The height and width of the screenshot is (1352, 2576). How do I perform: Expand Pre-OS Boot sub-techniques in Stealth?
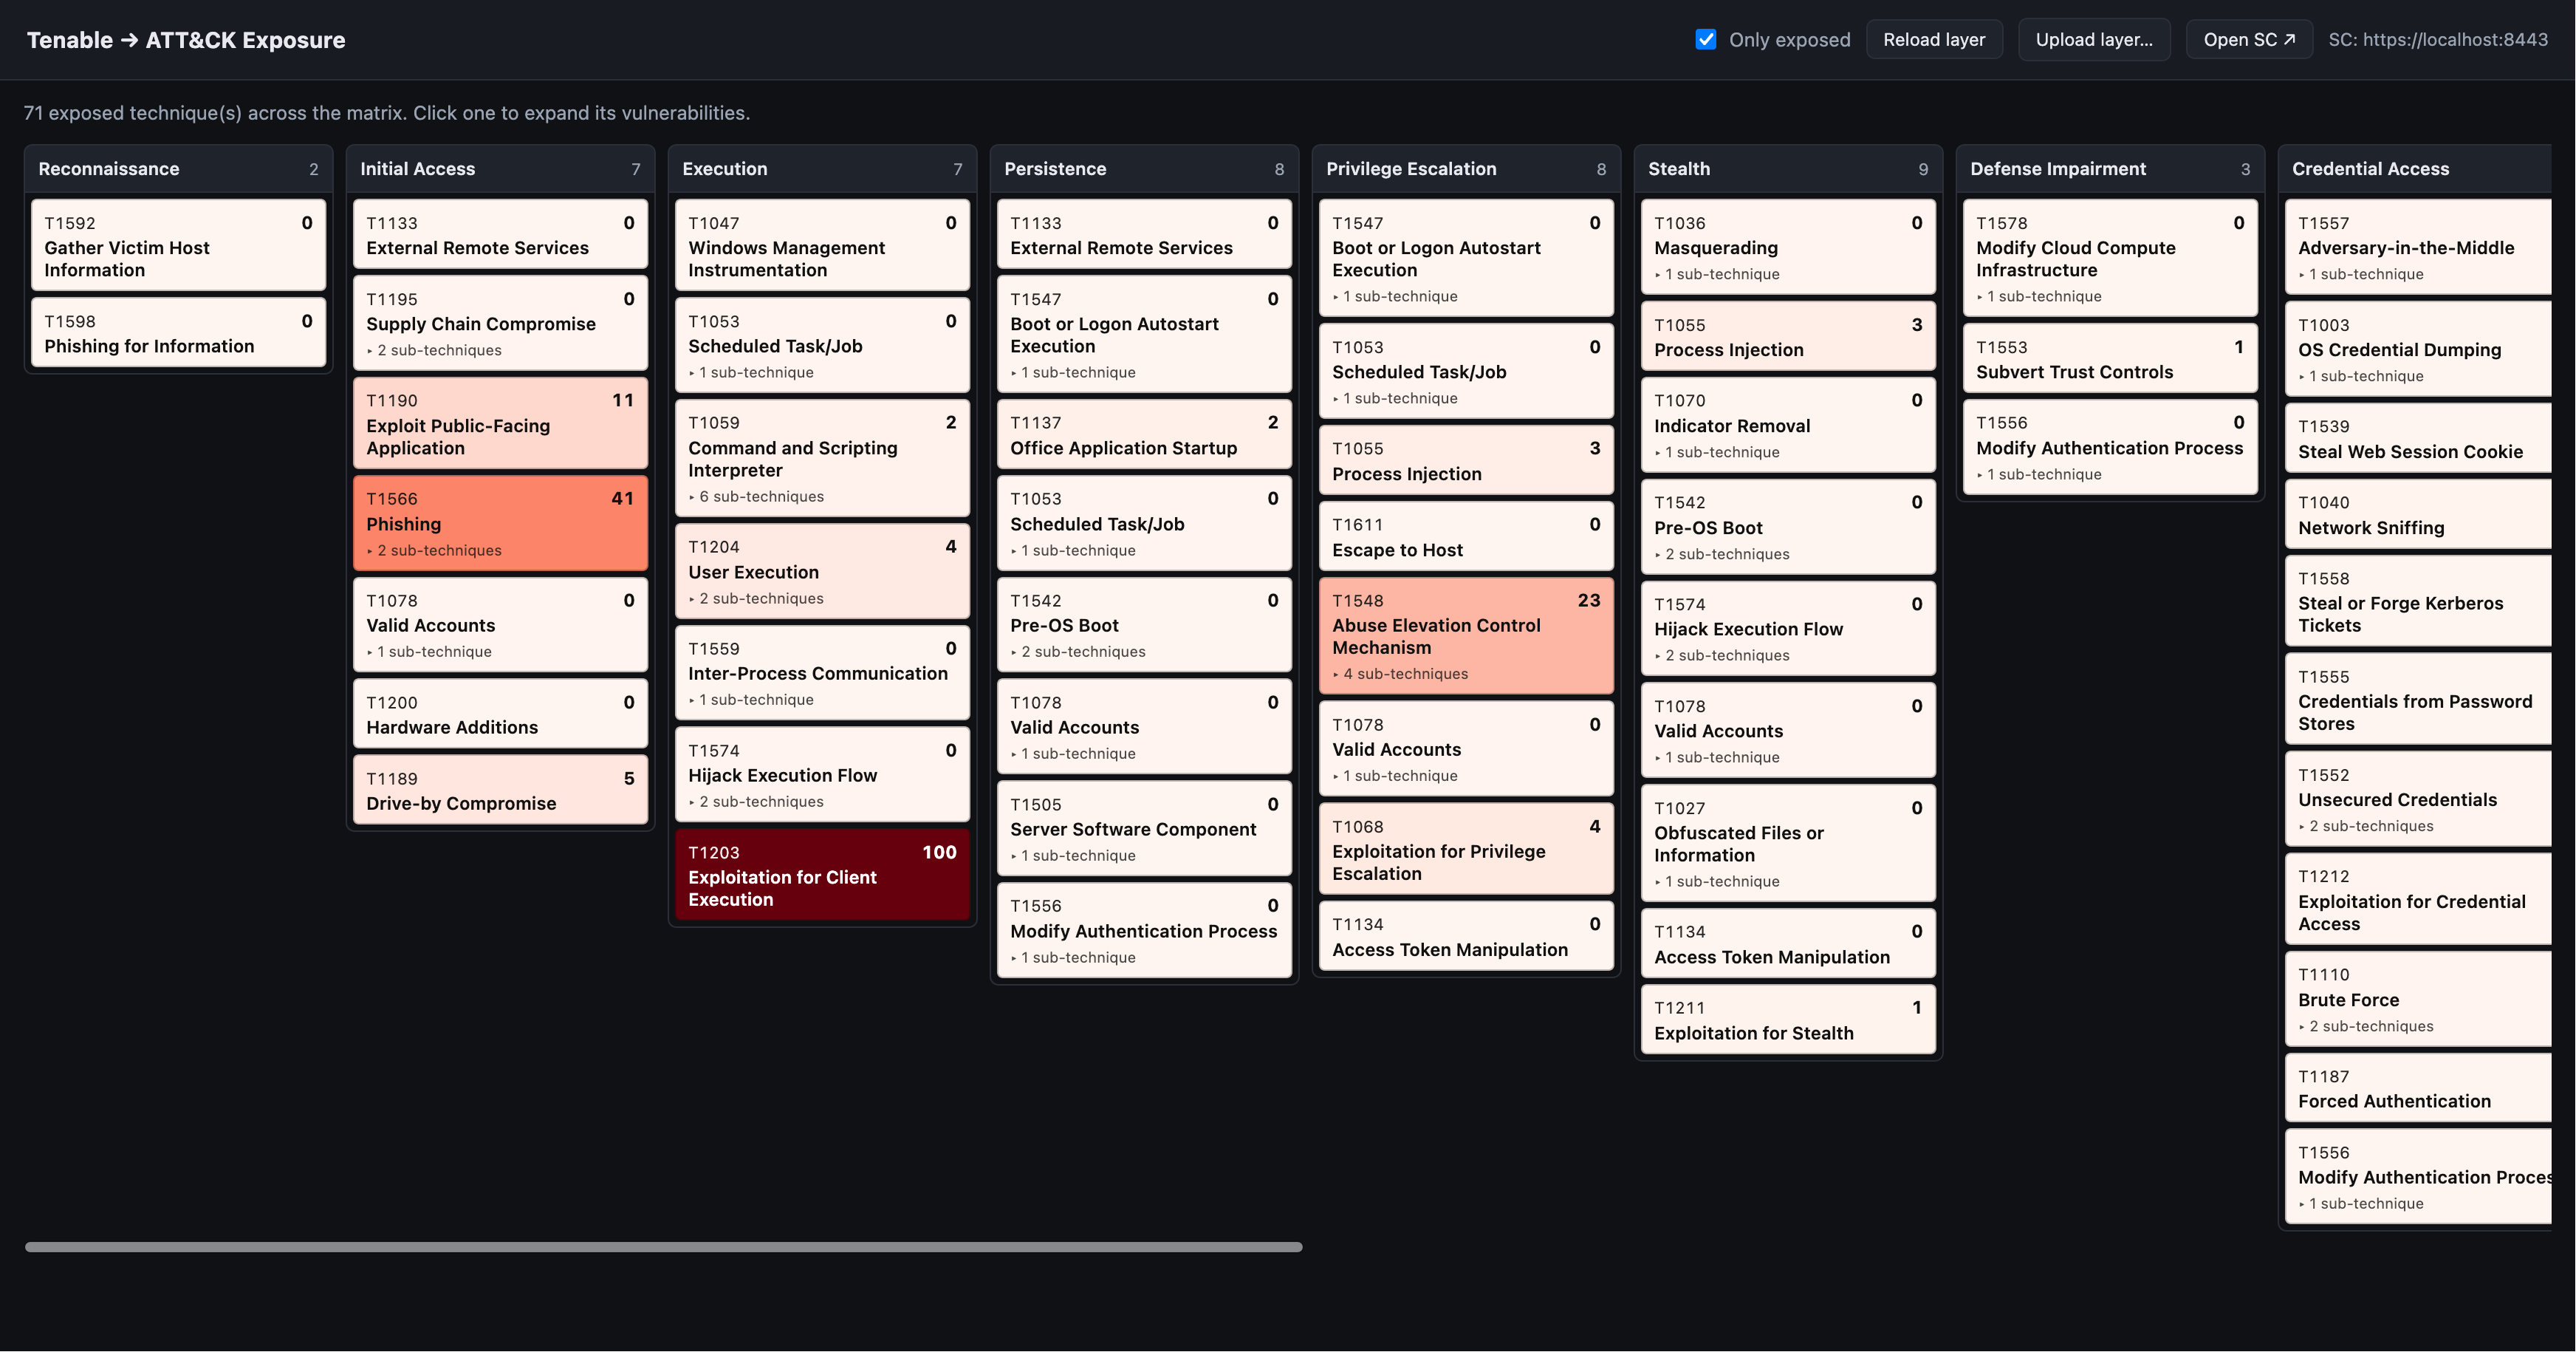pos(1723,554)
